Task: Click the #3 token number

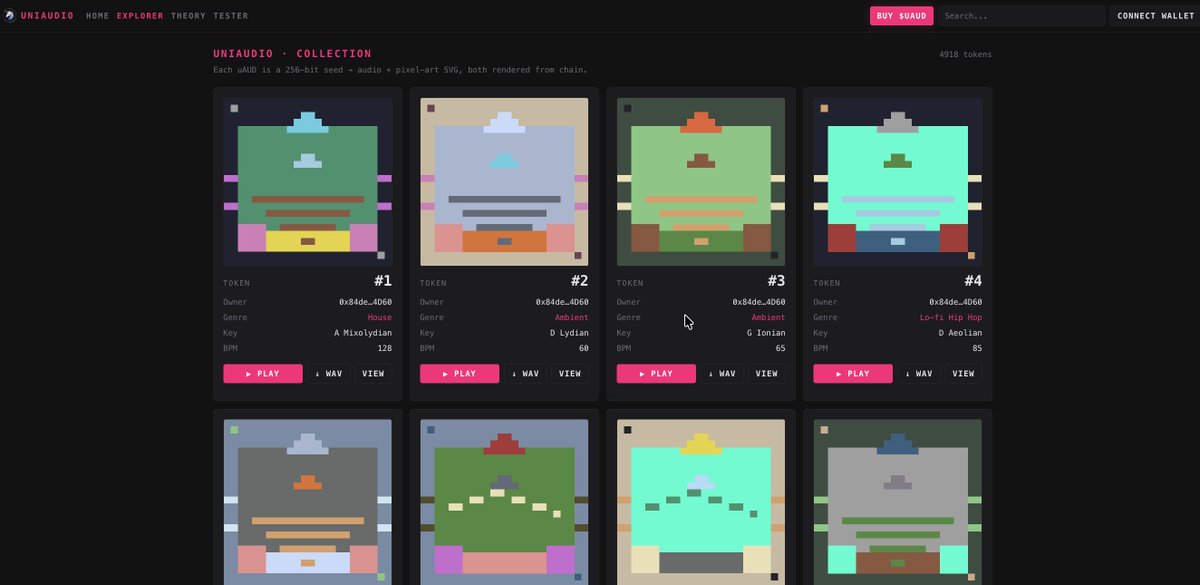Action: point(776,282)
